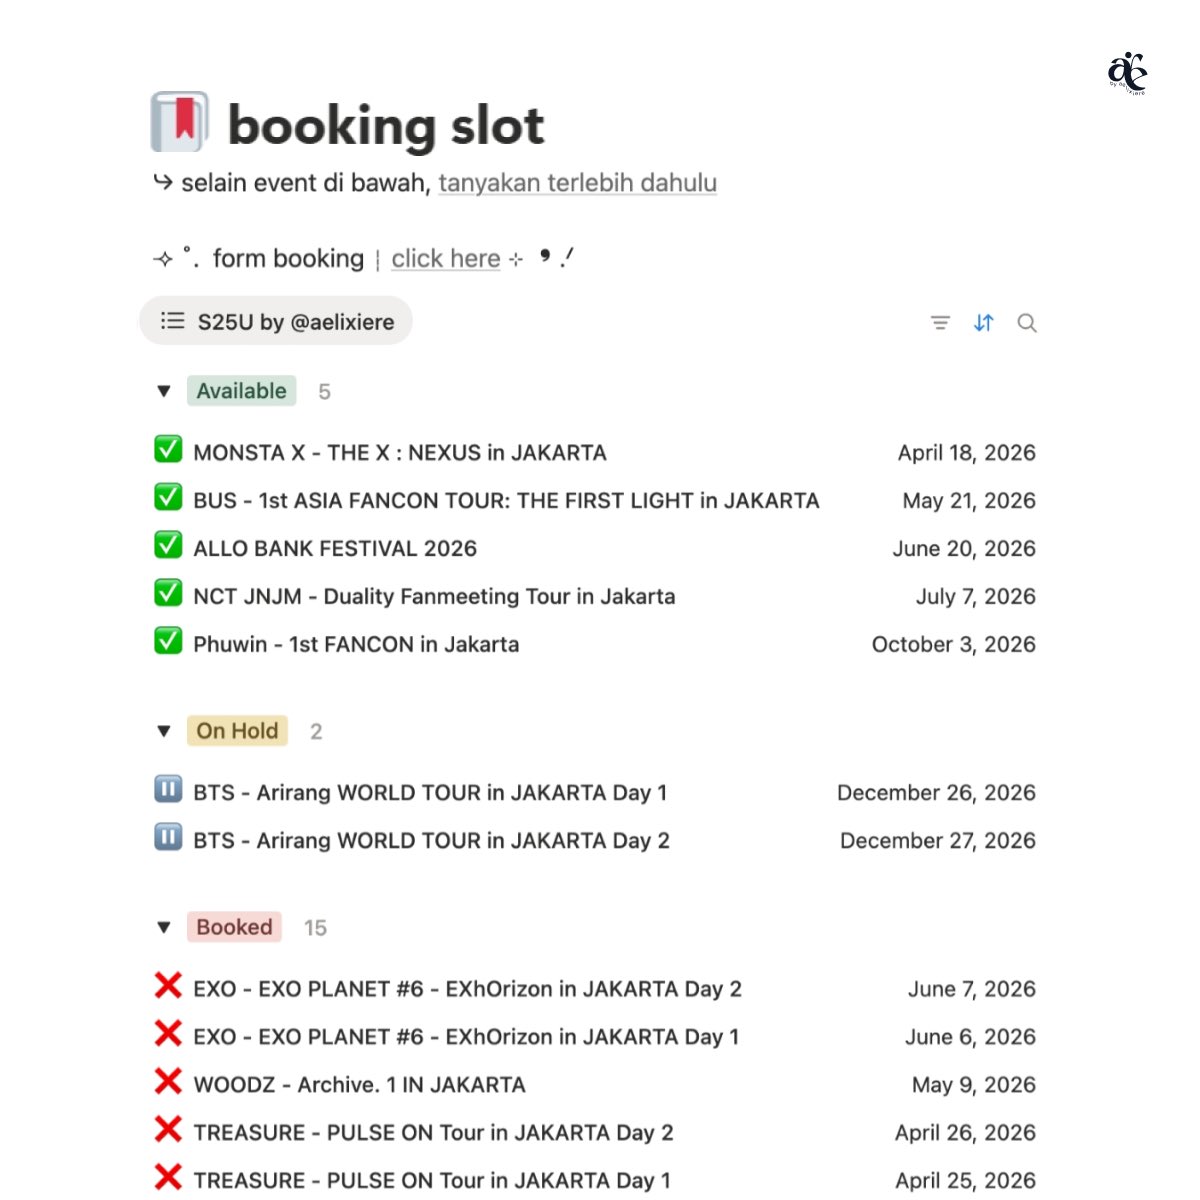This screenshot has height=1200, width=1200.
Task: Click the red Booked status tag
Action: point(234,927)
